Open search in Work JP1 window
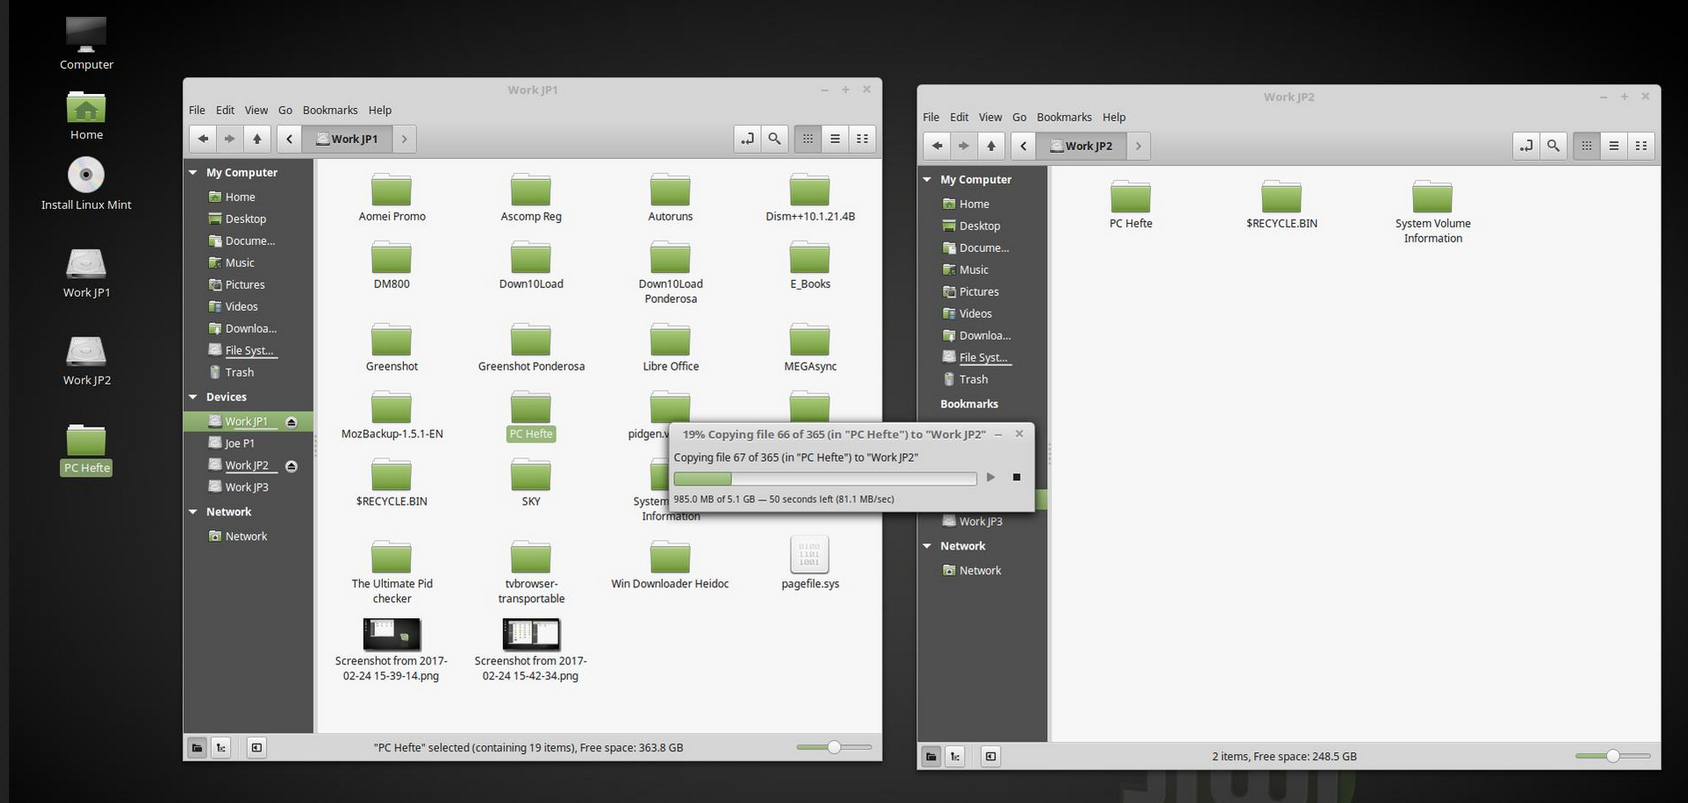This screenshot has height=803, width=1688. pyautogui.click(x=774, y=139)
